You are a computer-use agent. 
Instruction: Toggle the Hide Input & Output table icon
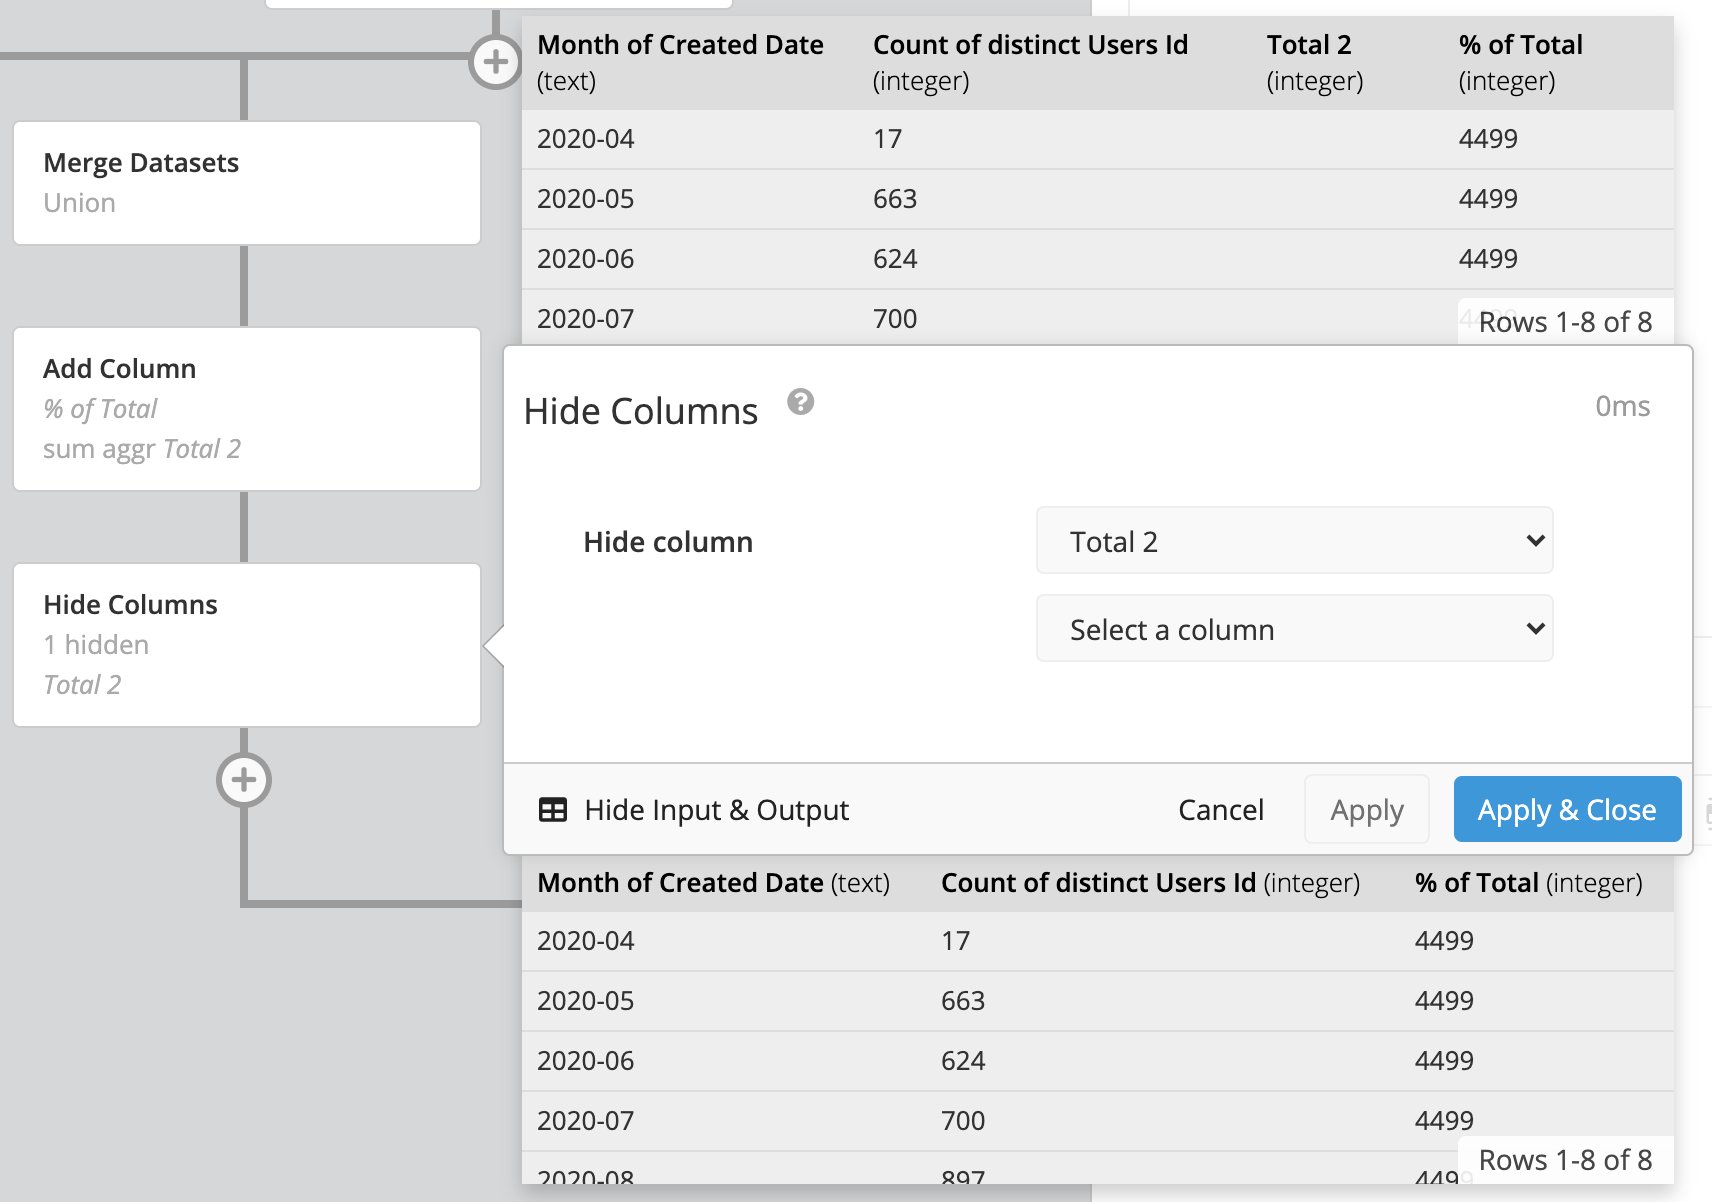point(553,810)
